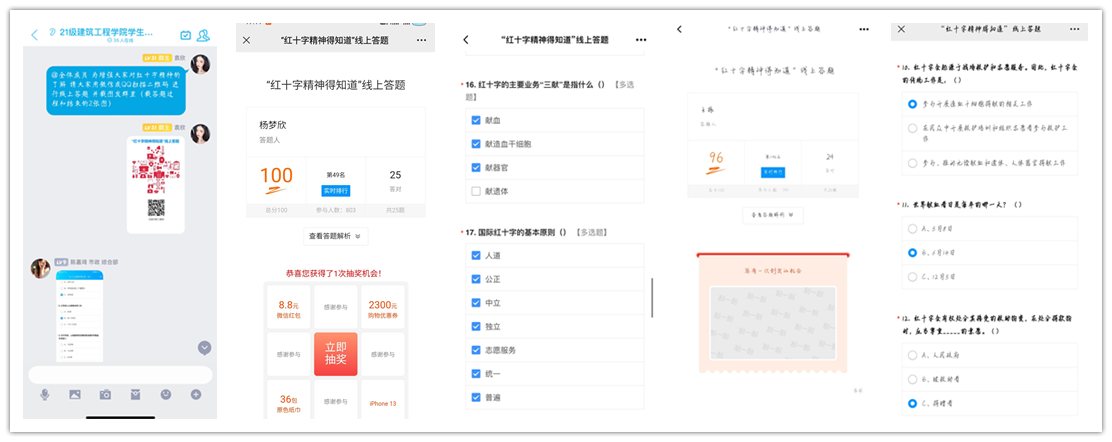The image size is (1112, 442).
Task: Open the emoji picker in chat toolbar
Action: pyautogui.click(x=166, y=395)
